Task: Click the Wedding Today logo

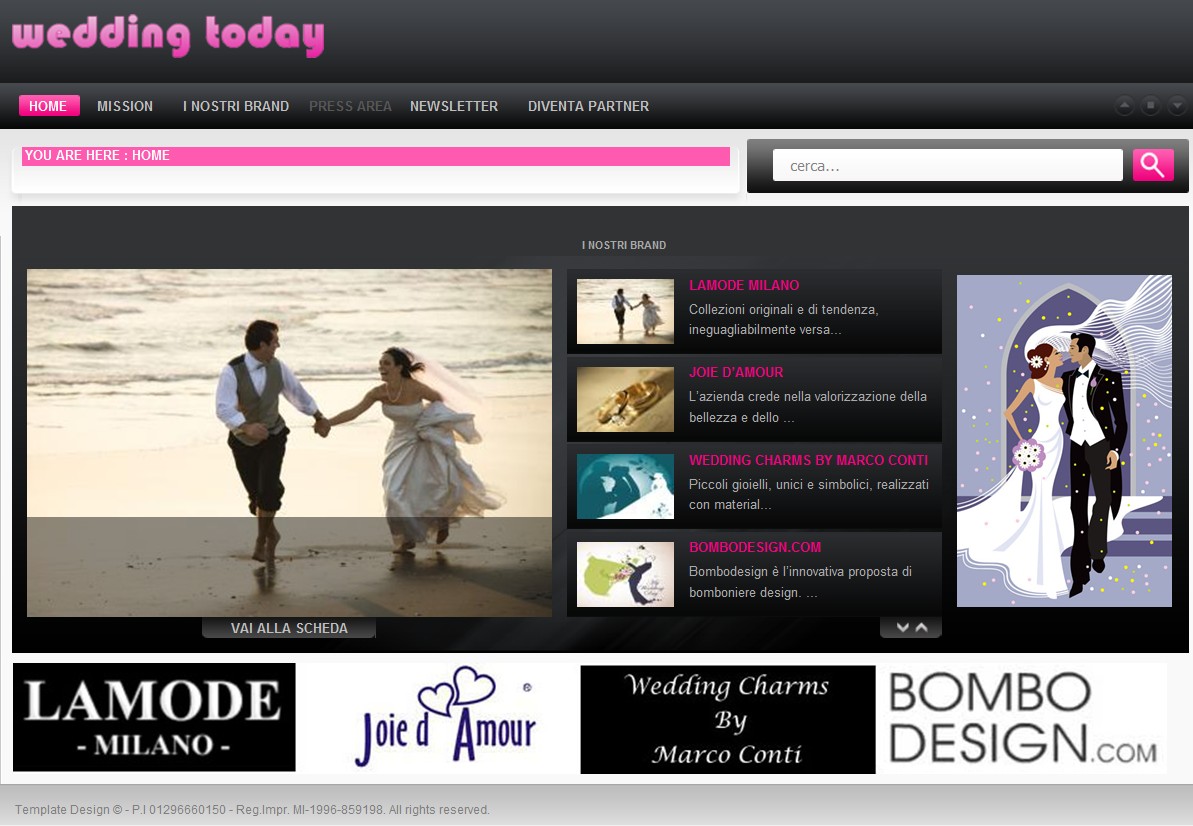Action: click(x=168, y=36)
